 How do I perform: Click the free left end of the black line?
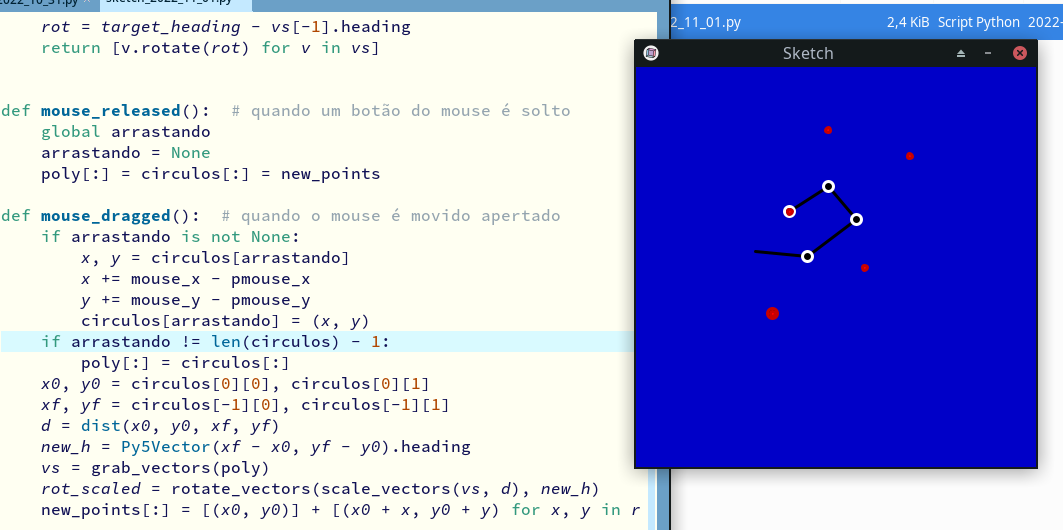[756, 251]
